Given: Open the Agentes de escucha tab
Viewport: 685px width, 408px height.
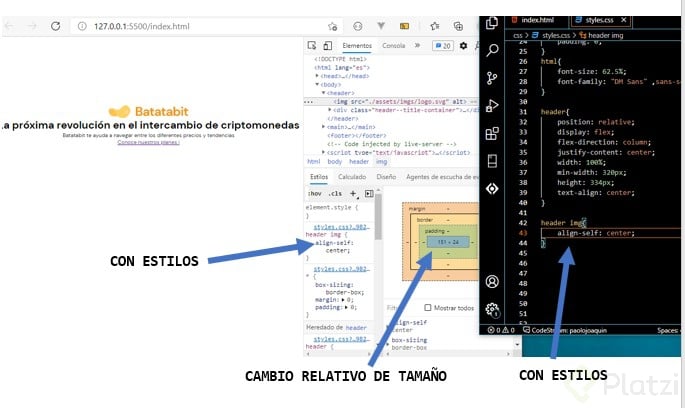Looking at the screenshot, I should click(442, 176).
